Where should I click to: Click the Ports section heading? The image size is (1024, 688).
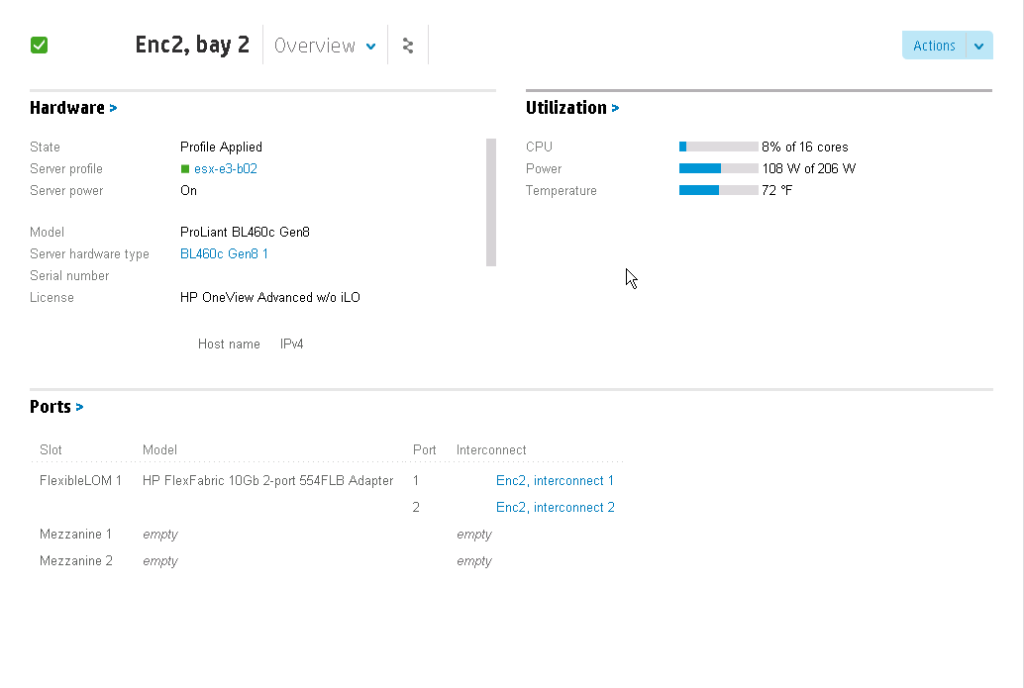pos(50,407)
